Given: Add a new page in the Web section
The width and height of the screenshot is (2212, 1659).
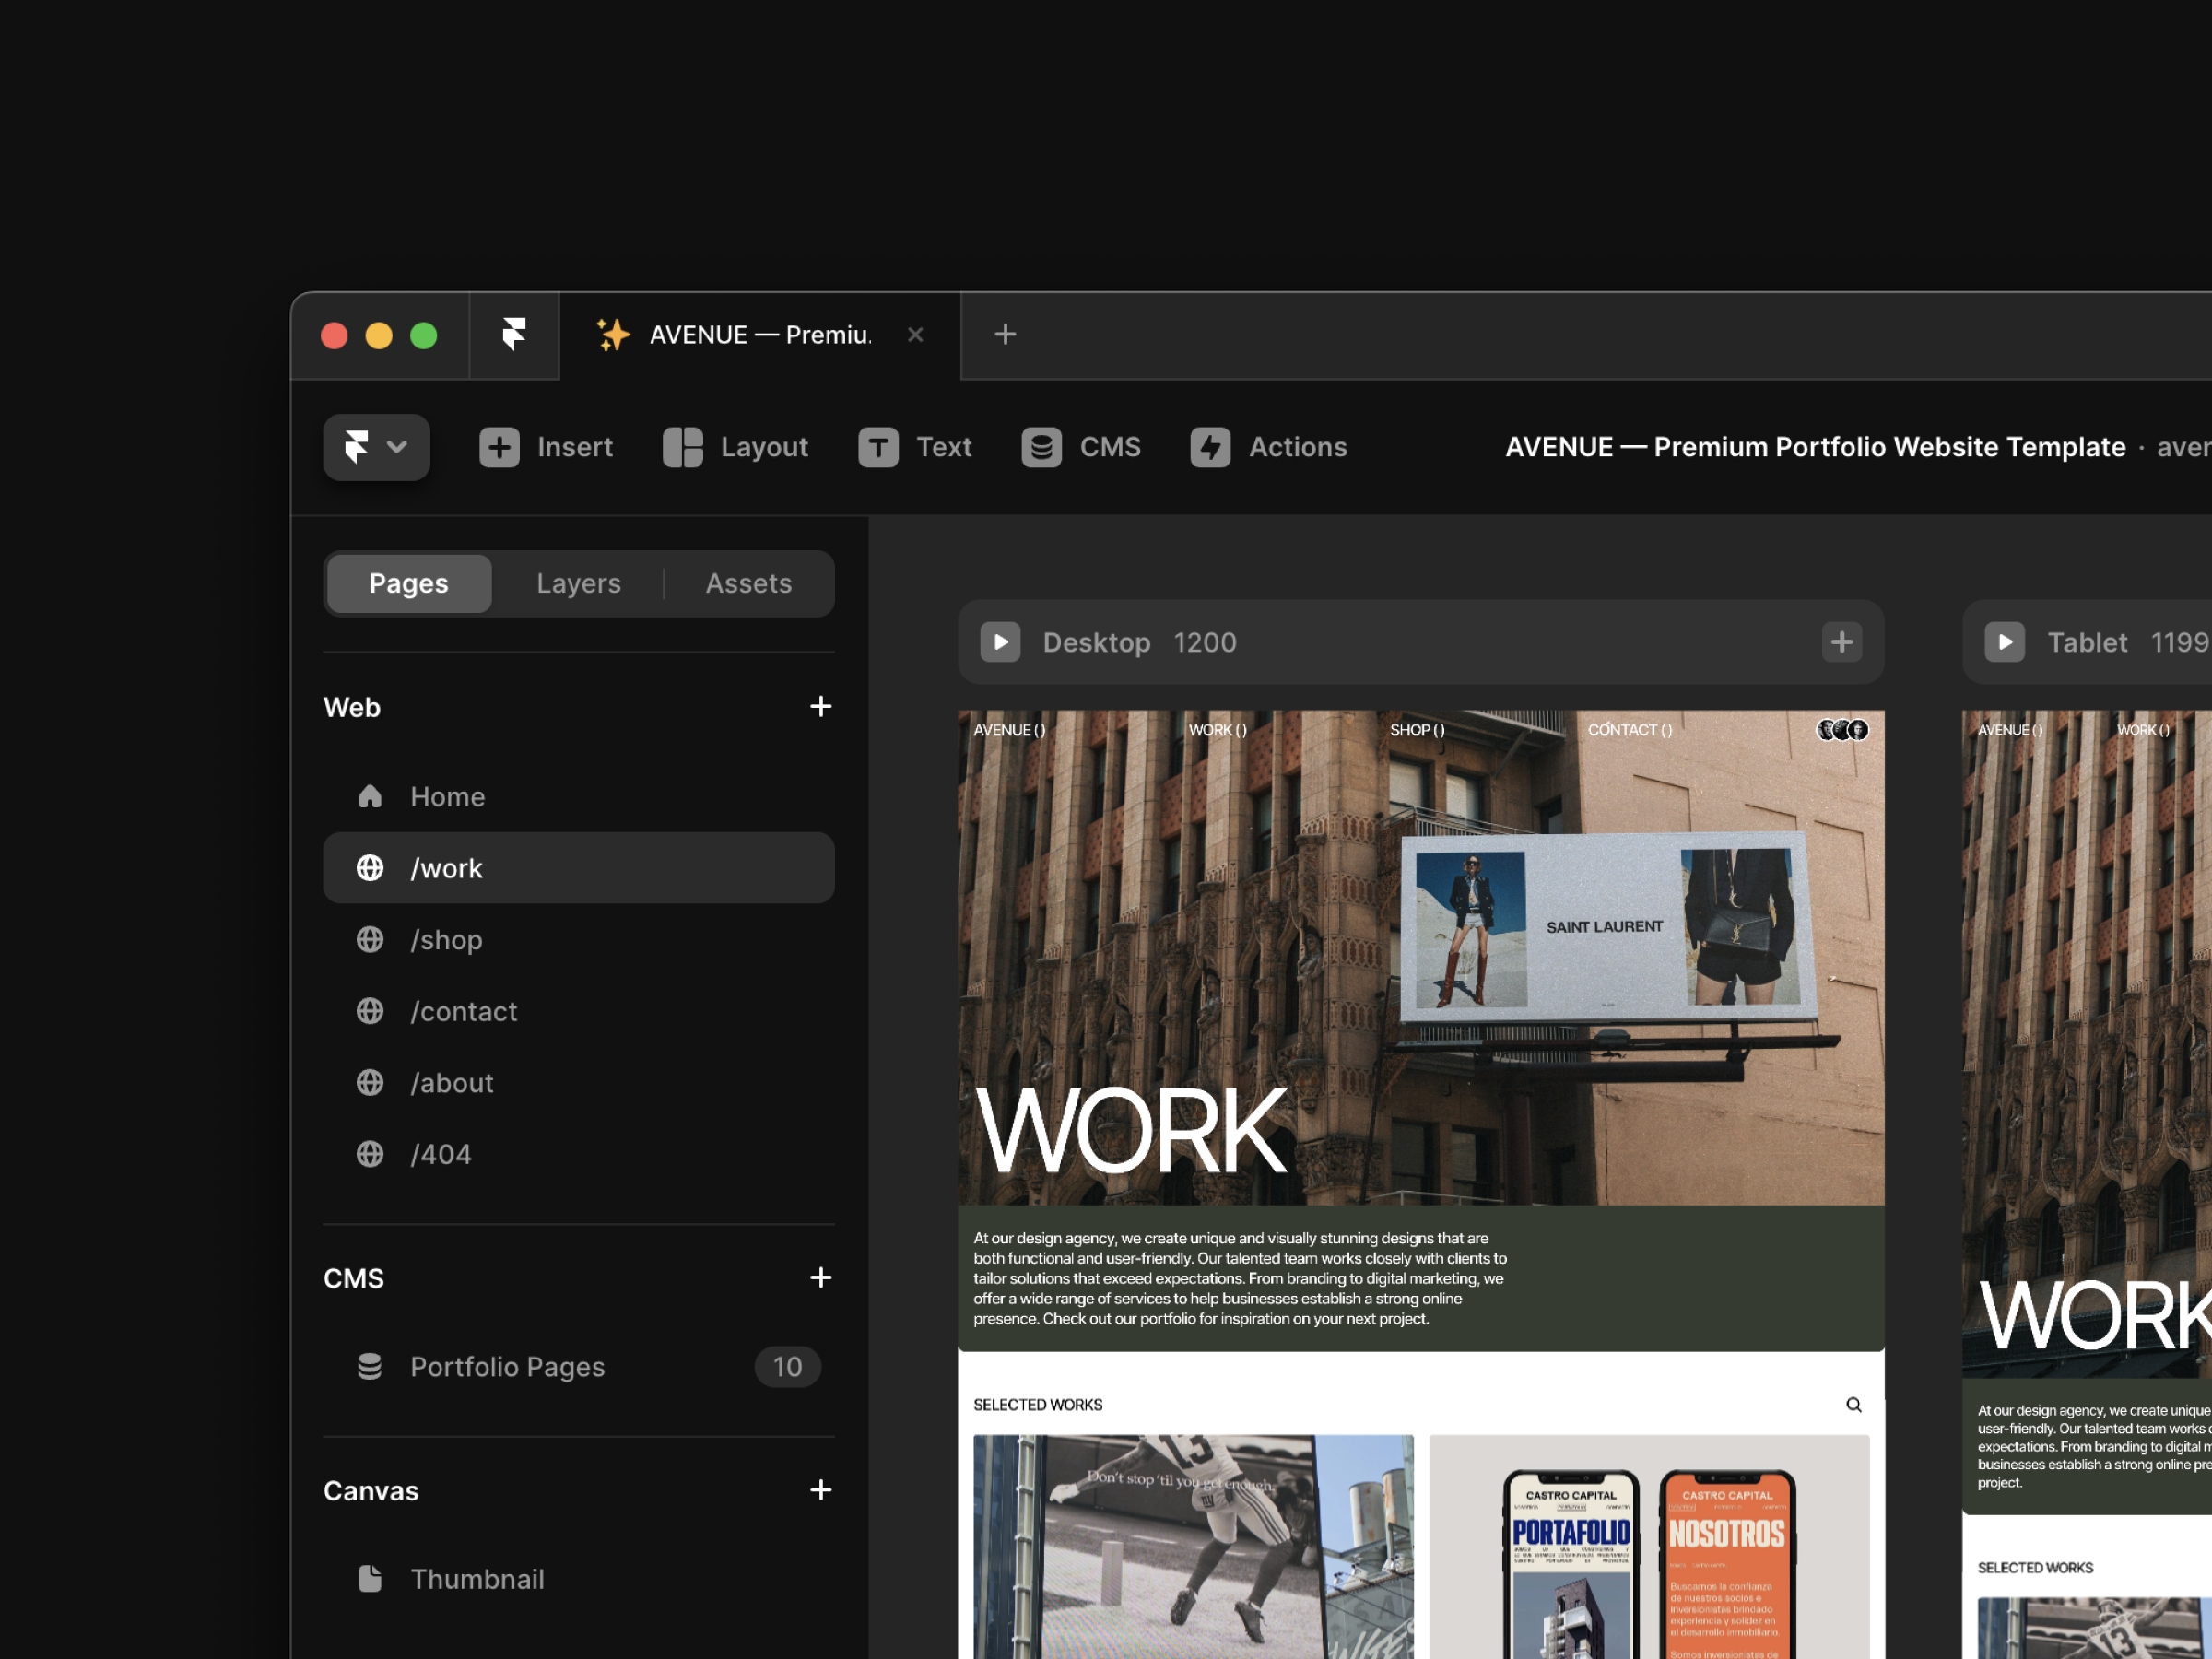Looking at the screenshot, I should (820, 707).
